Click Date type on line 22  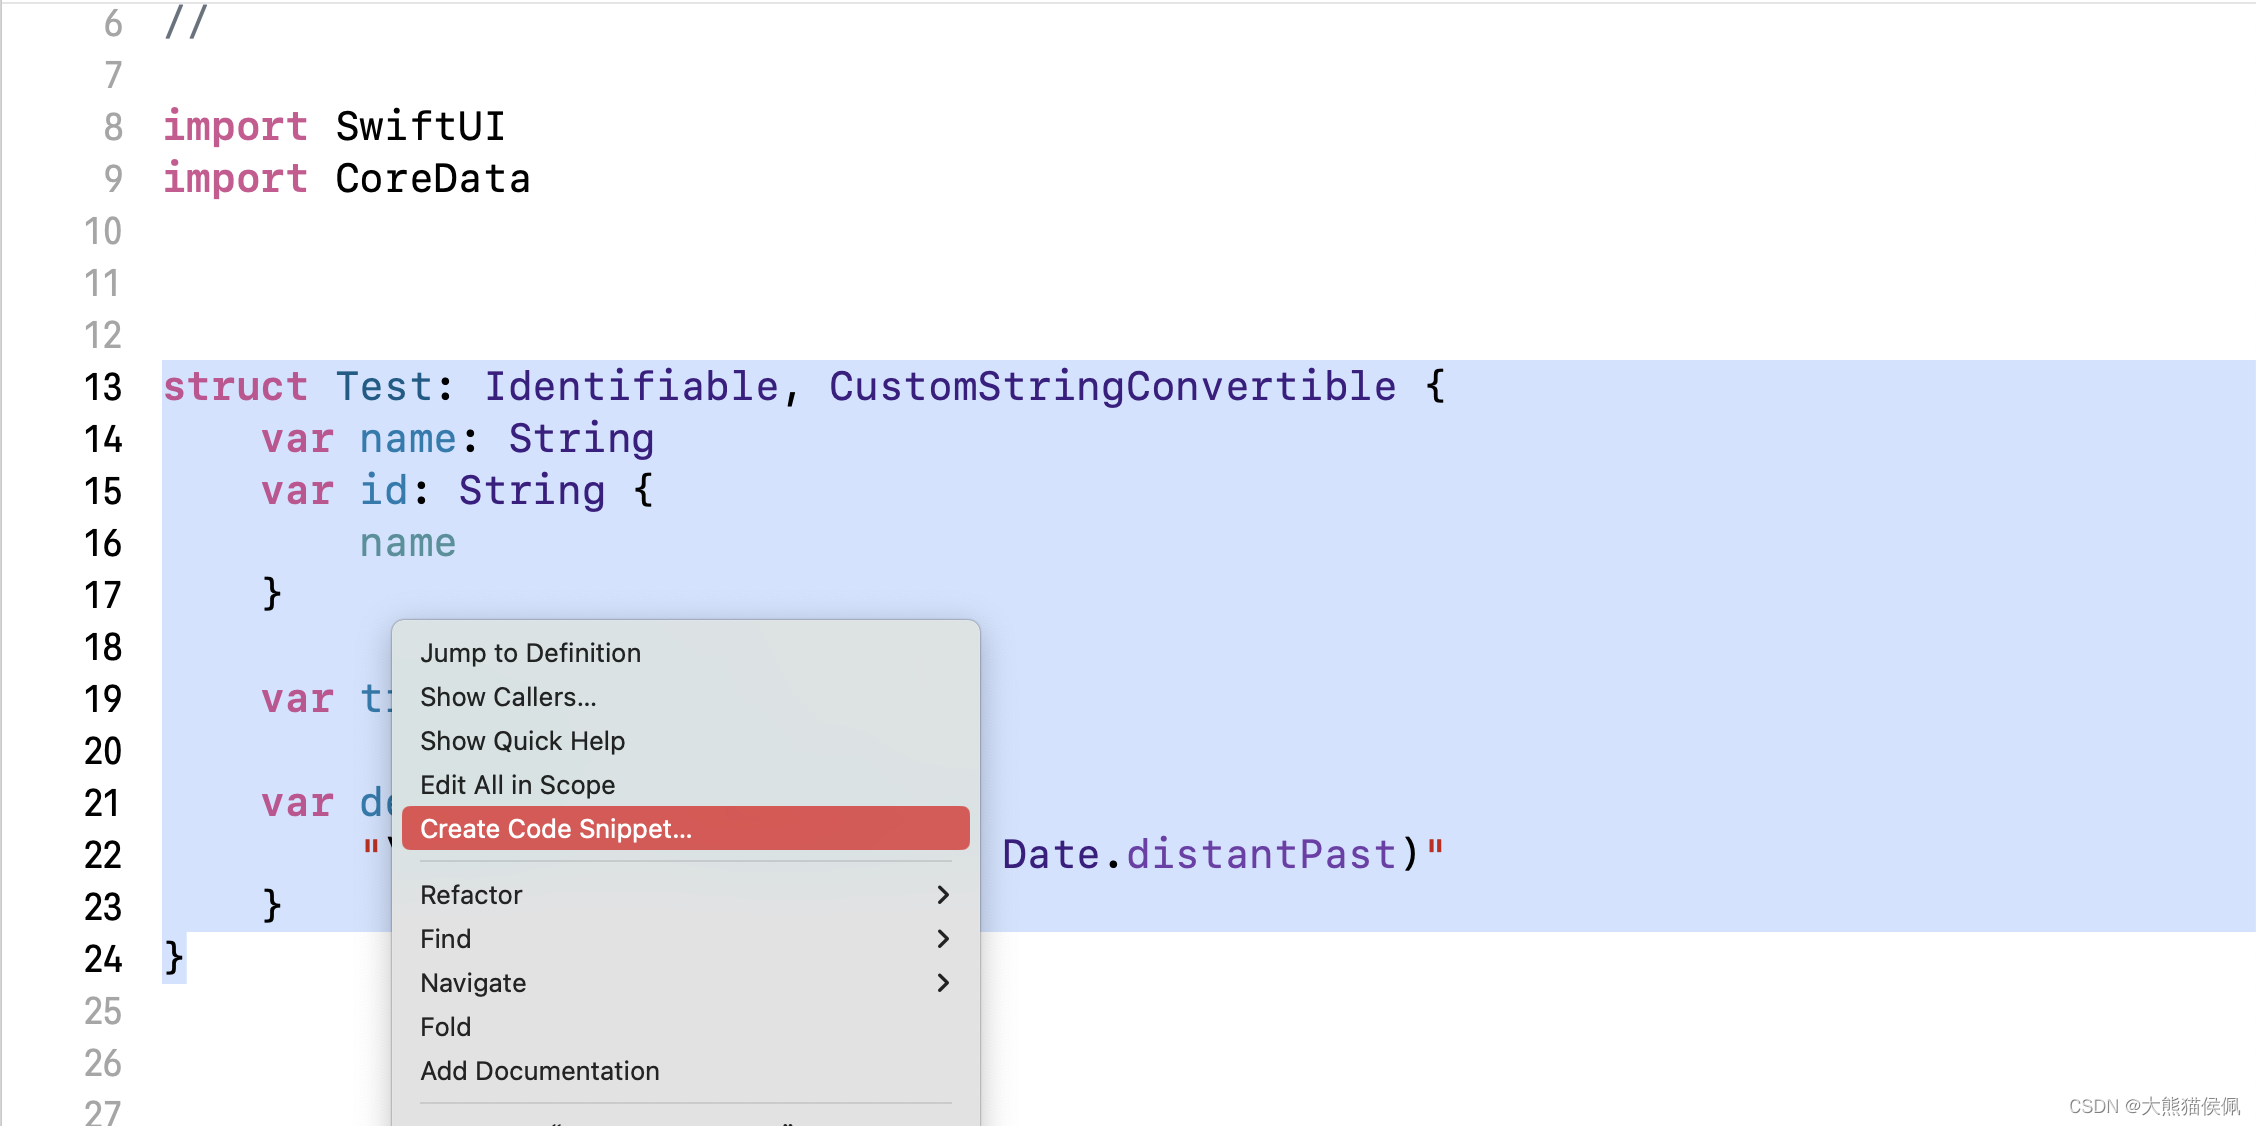1051,855
